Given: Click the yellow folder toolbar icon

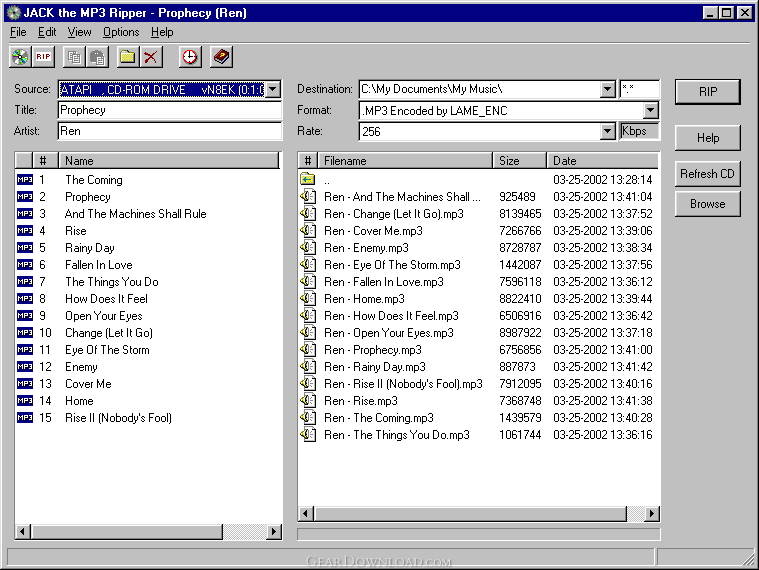Looking at the screenshot, I should [x=128, y=57].
